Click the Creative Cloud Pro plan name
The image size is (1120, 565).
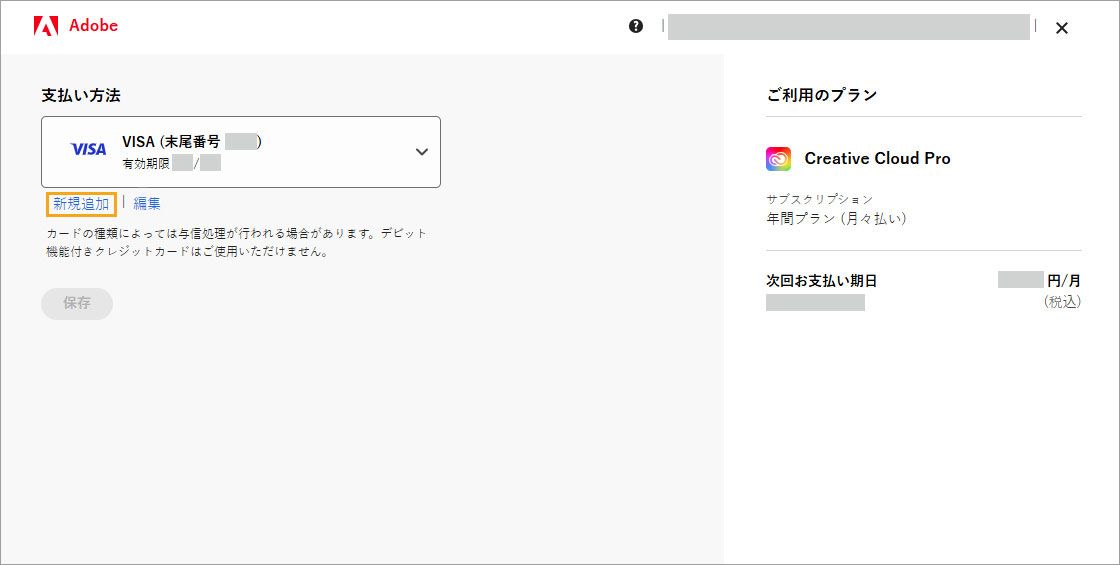pos(877,159)
